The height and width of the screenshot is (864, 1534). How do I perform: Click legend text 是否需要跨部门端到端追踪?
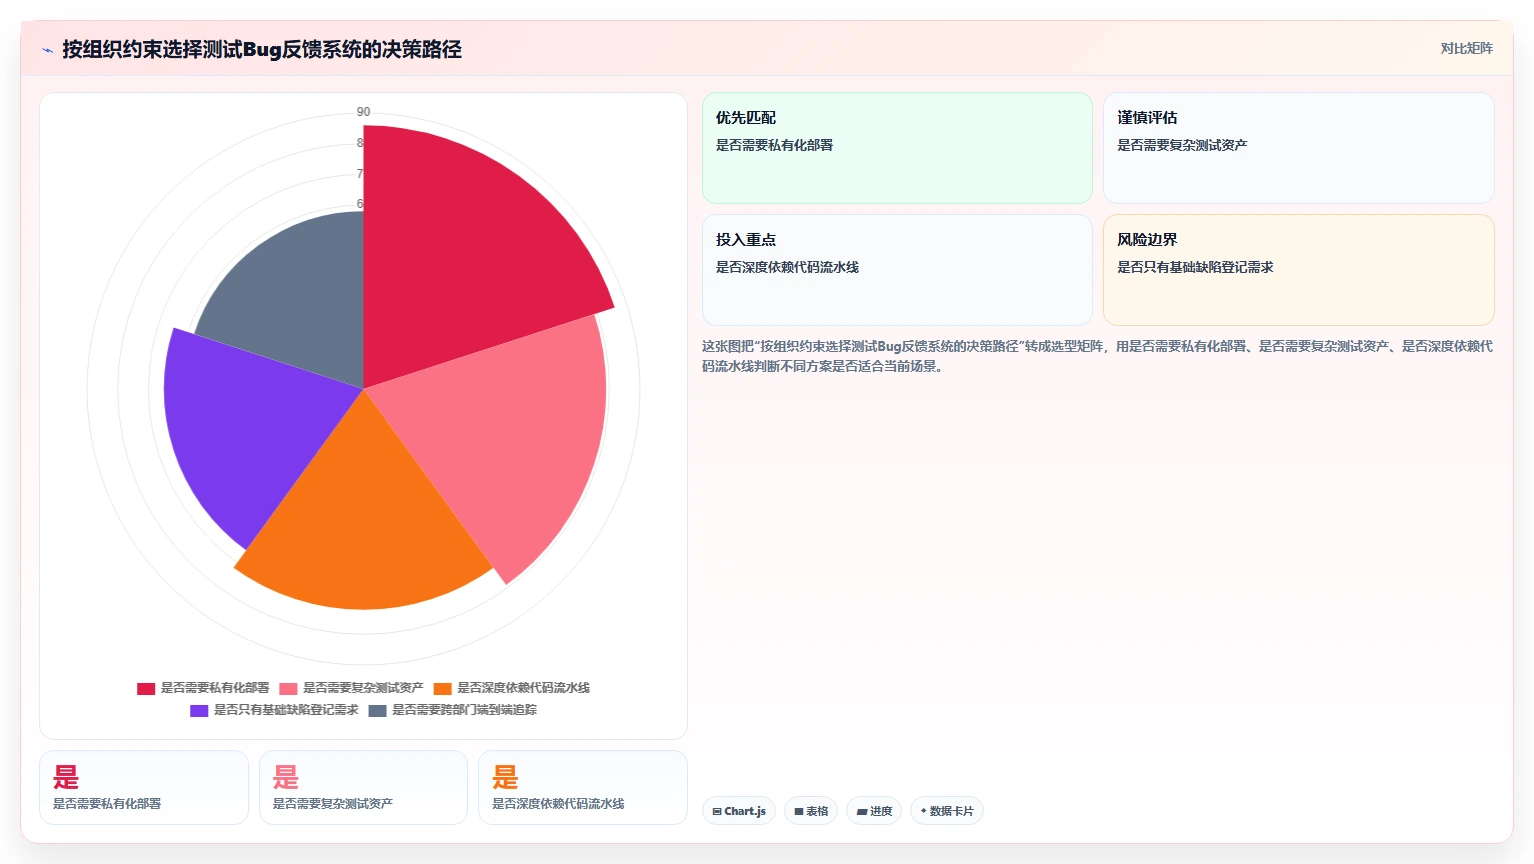(x=464, y=710)
